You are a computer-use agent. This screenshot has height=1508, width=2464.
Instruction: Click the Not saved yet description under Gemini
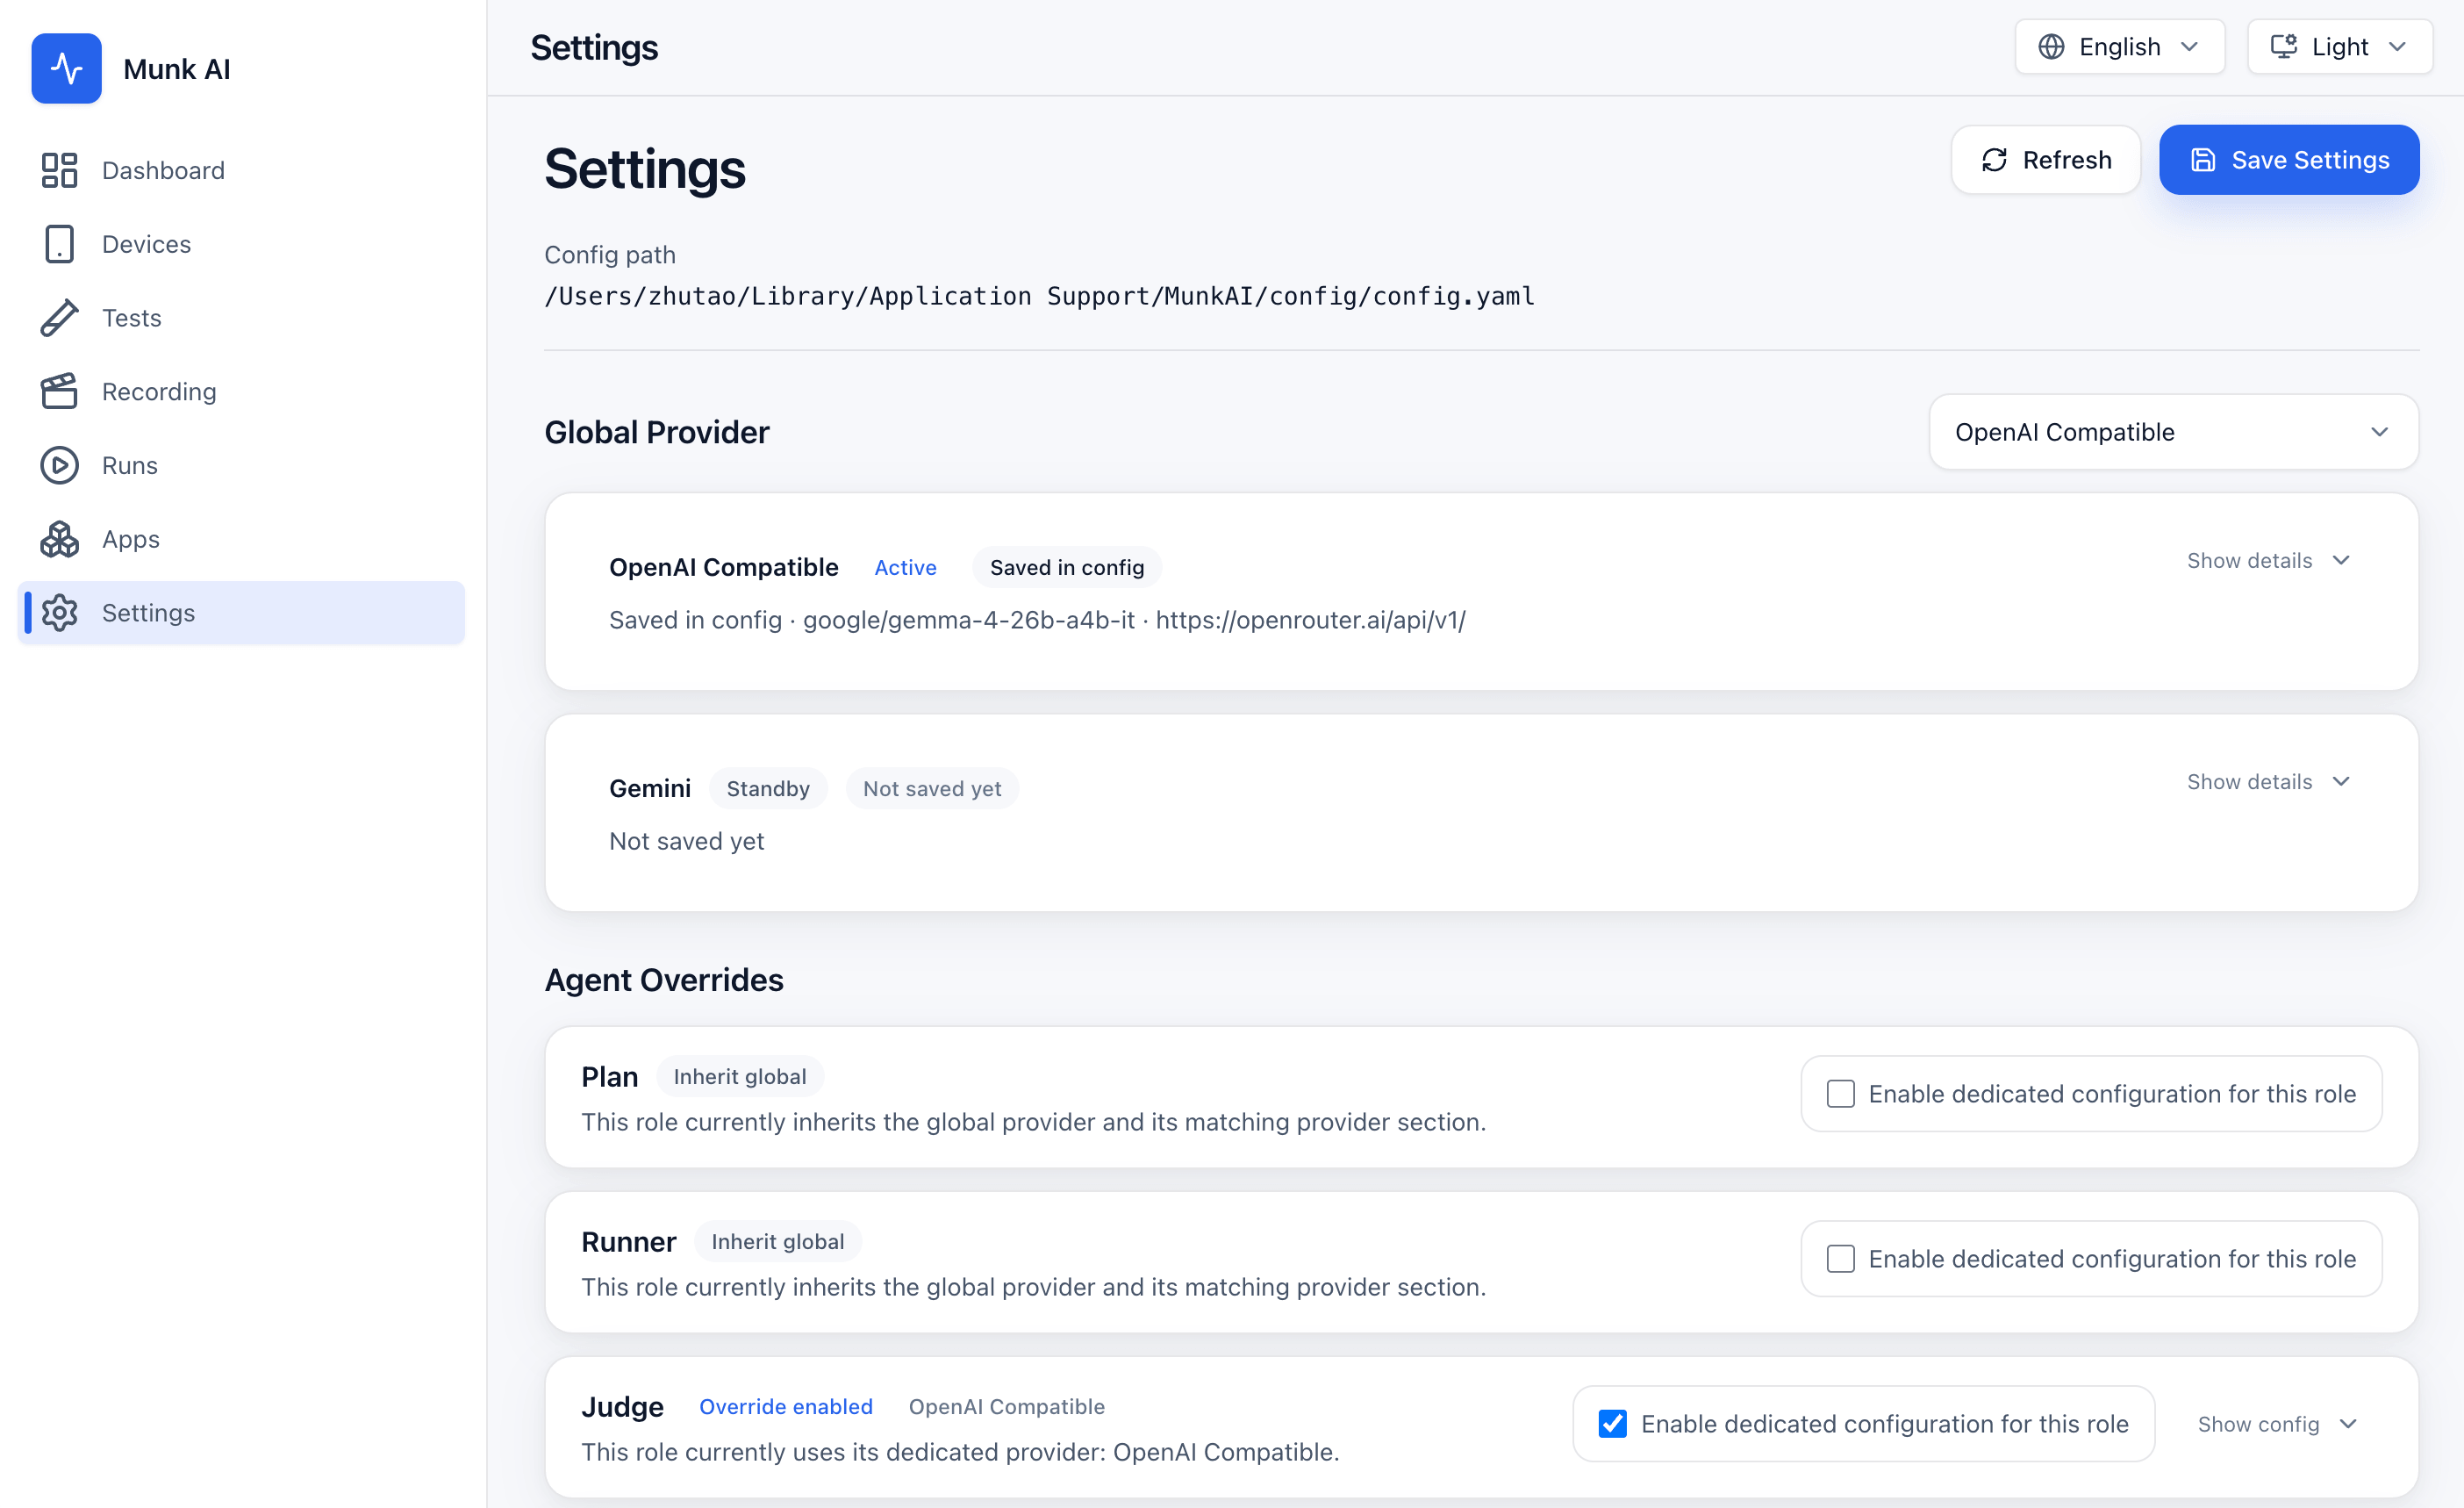click(686, 841)
